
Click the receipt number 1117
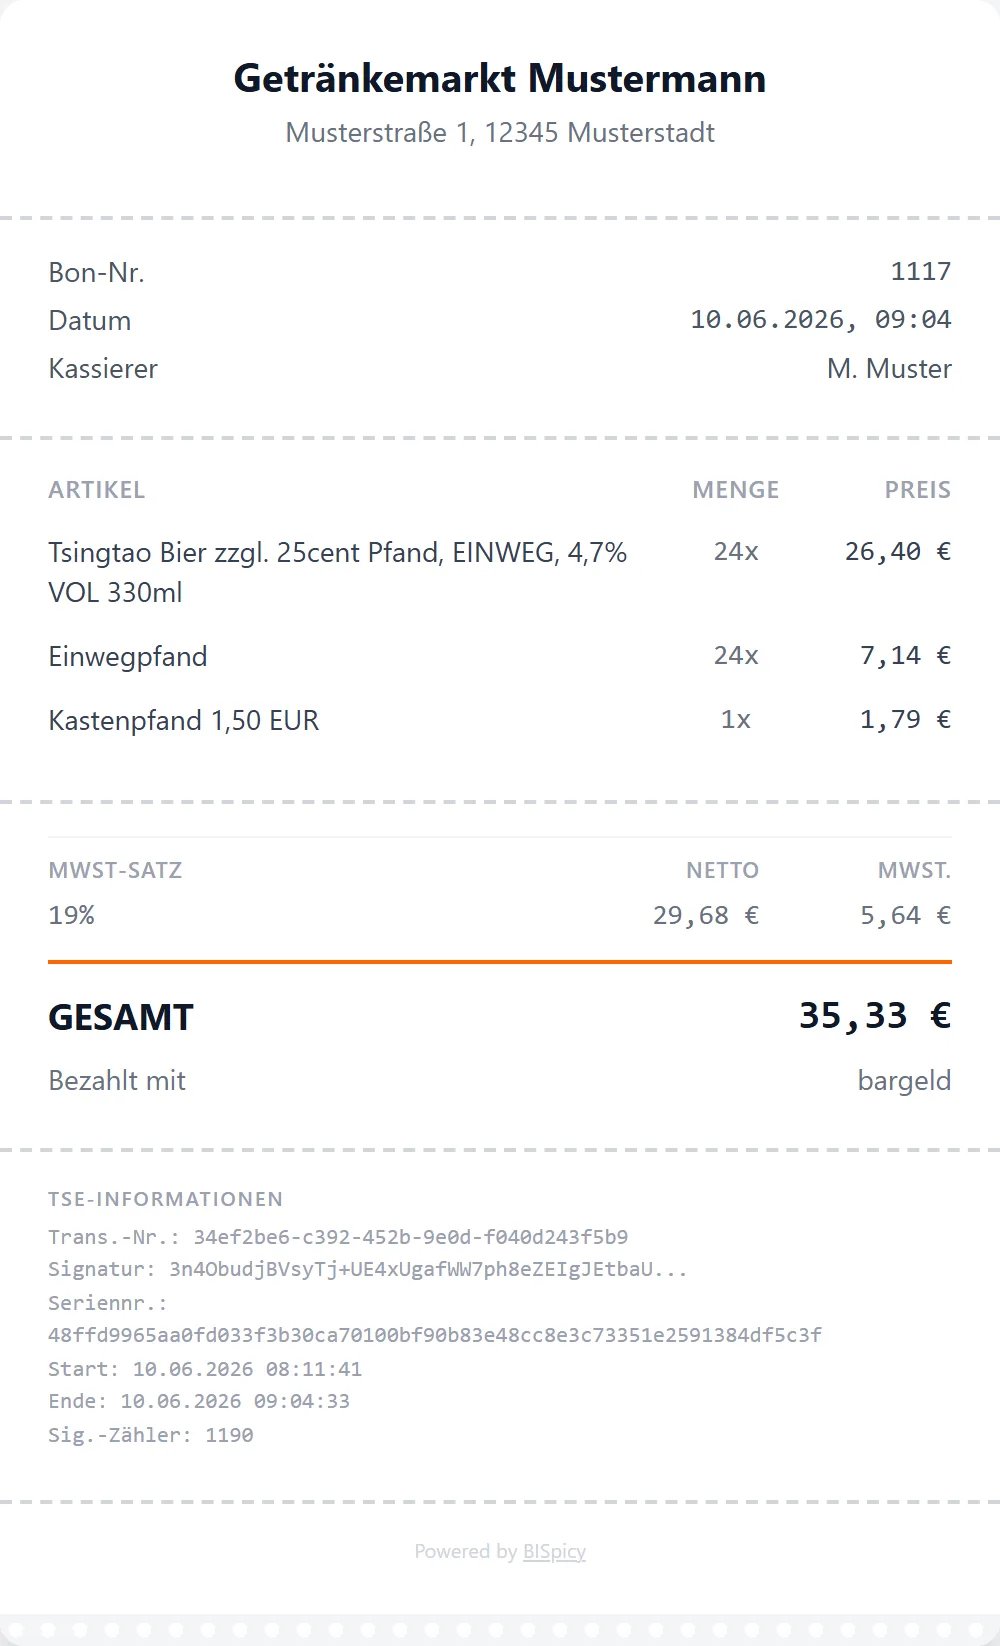pos(921,271)
